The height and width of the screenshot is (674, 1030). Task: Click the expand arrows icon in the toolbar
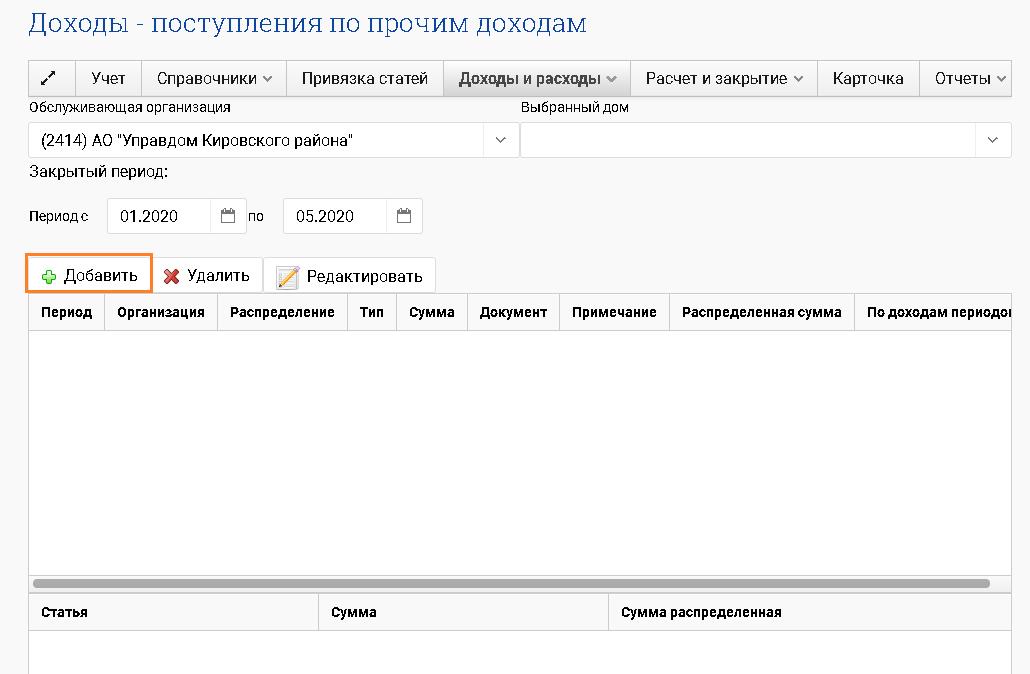50,77
